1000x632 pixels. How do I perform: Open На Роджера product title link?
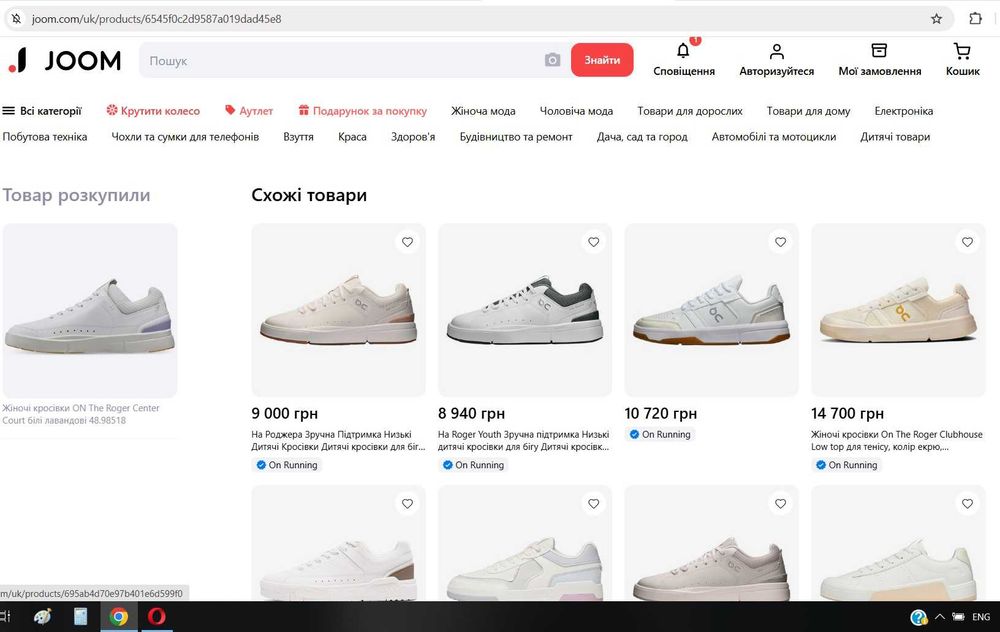(x=338, y=440)
